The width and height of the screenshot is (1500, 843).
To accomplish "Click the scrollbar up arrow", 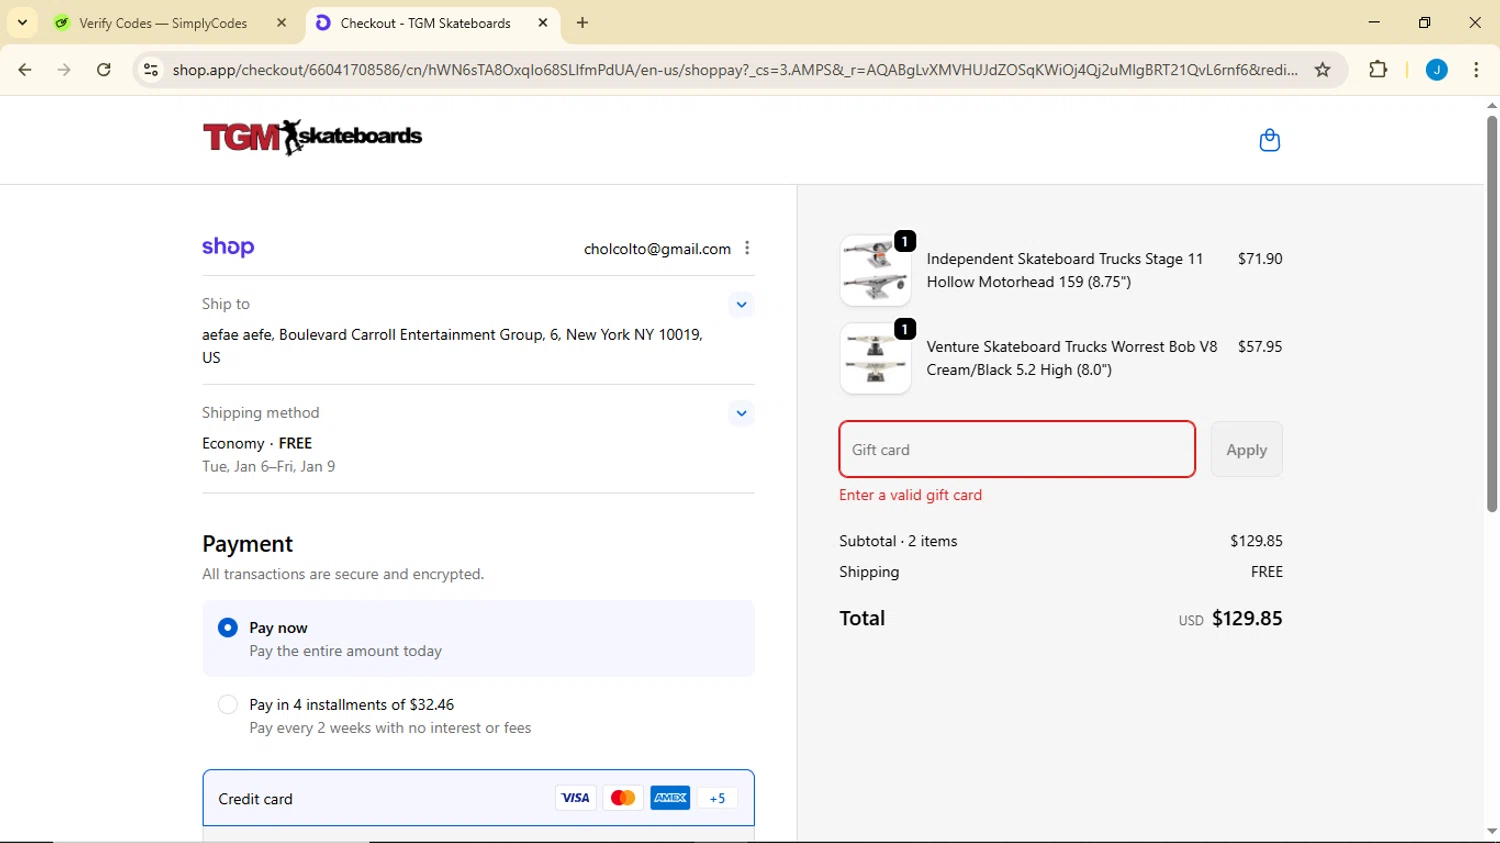I will [x=1492, y=105].
